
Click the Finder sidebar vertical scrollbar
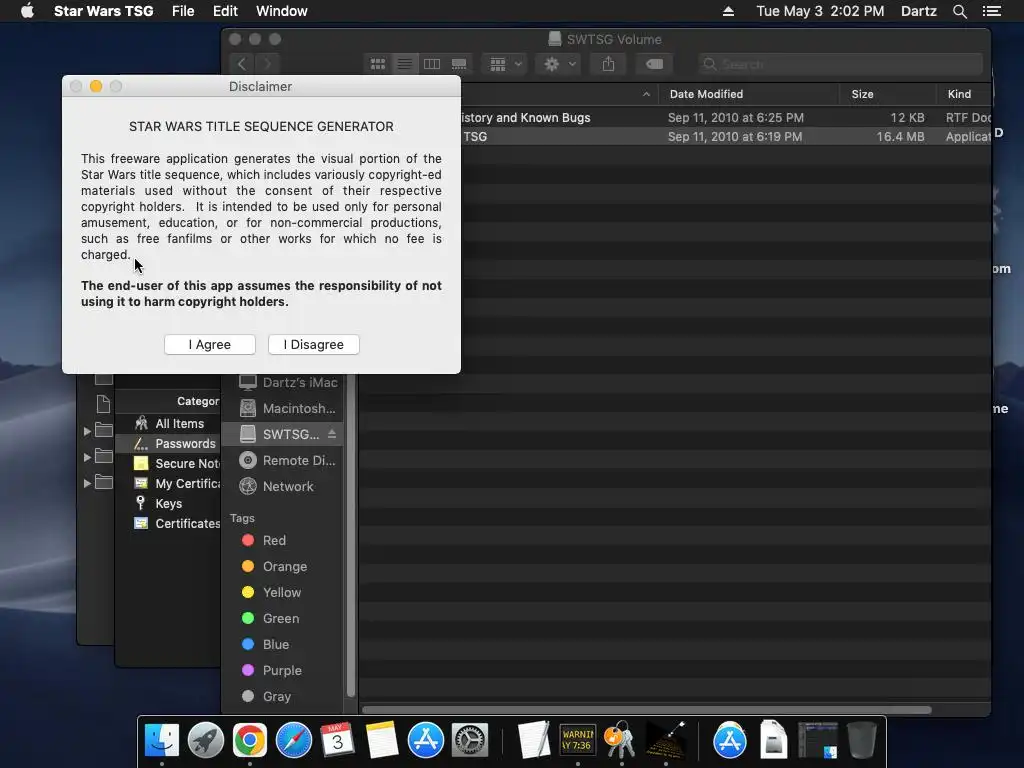[x=351, y=536]
